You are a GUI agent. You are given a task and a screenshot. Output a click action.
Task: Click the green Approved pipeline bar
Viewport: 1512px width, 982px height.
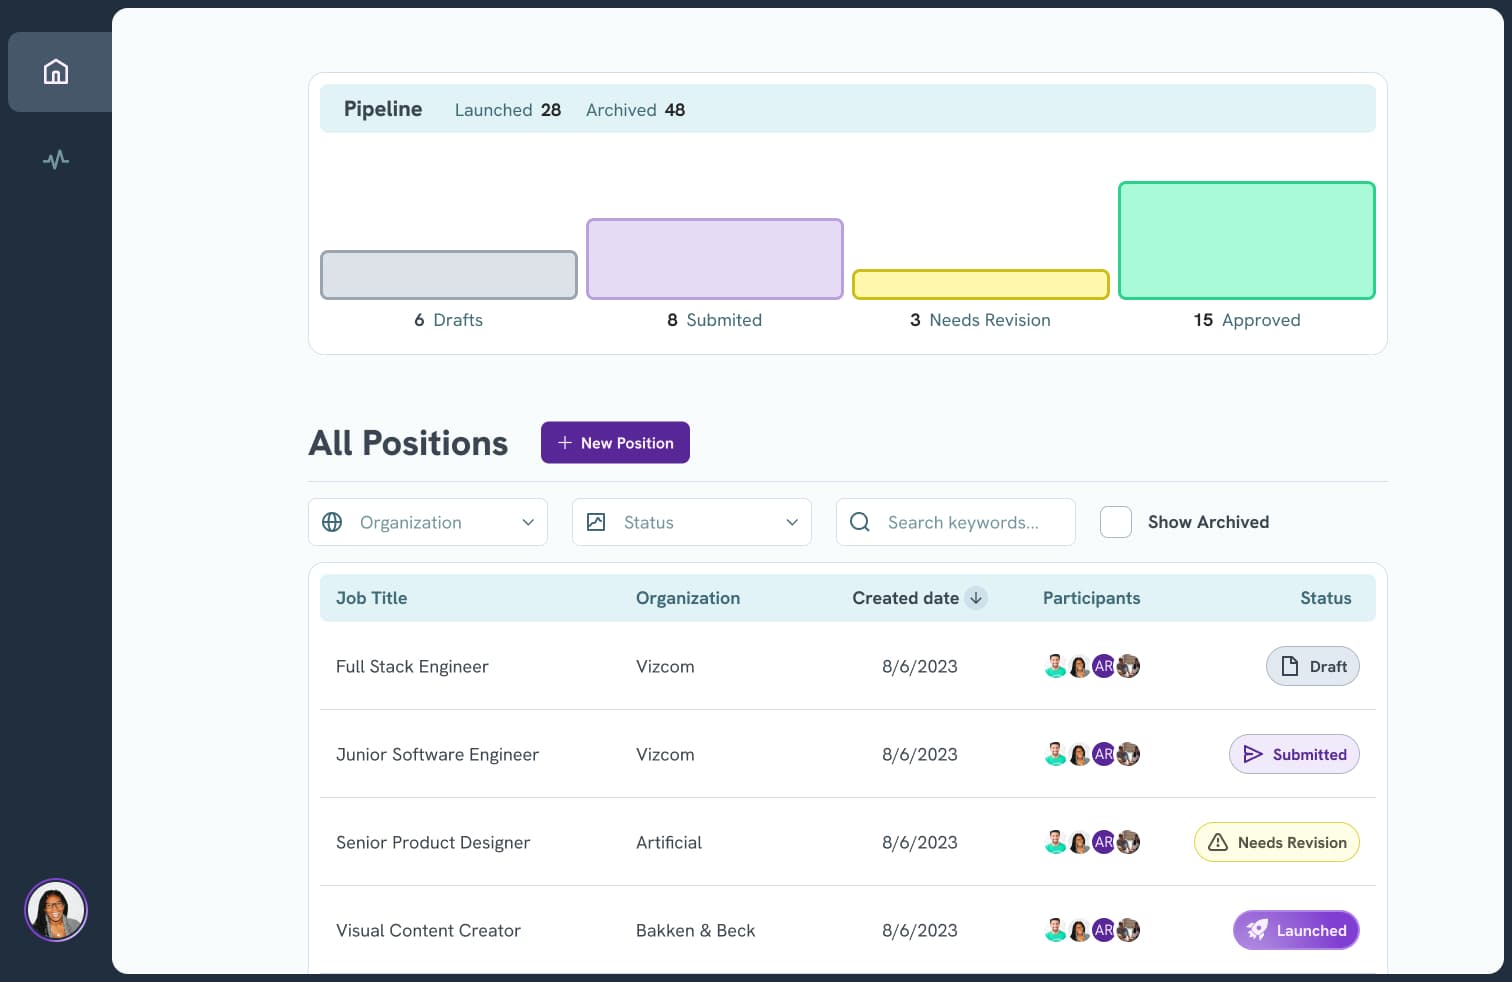(1246, 240)
